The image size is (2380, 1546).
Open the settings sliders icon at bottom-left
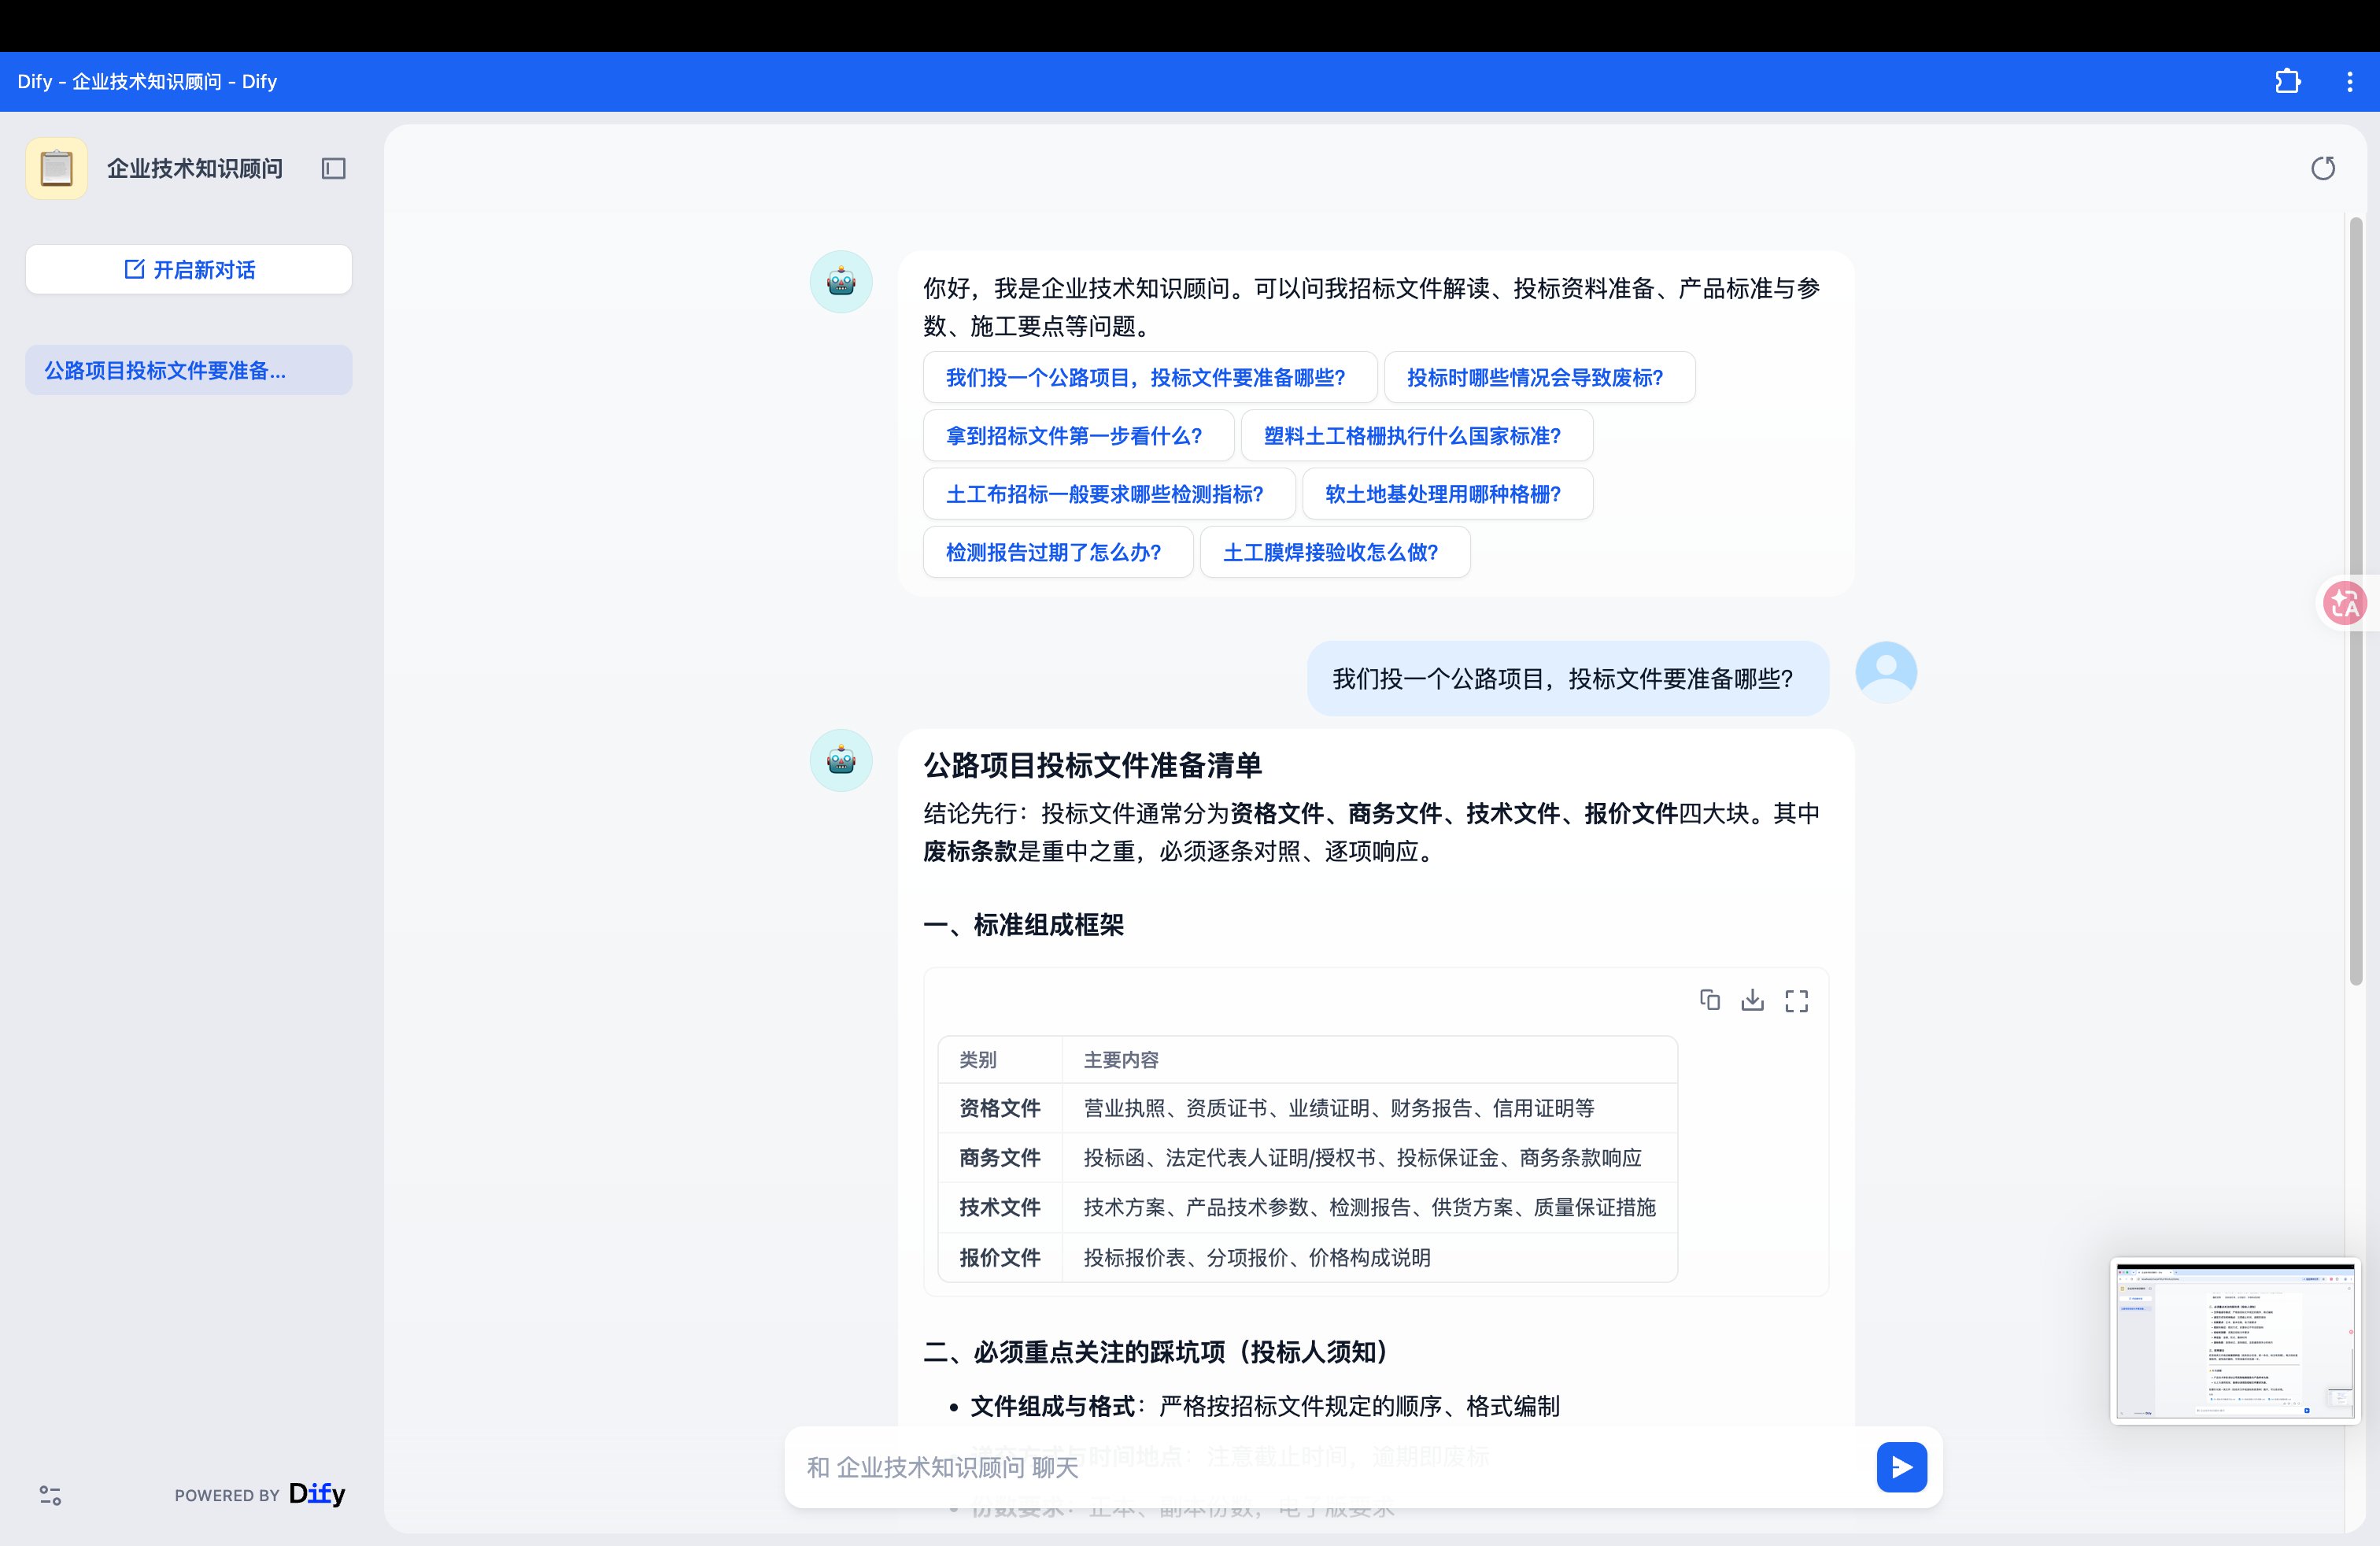(50, 1495)
